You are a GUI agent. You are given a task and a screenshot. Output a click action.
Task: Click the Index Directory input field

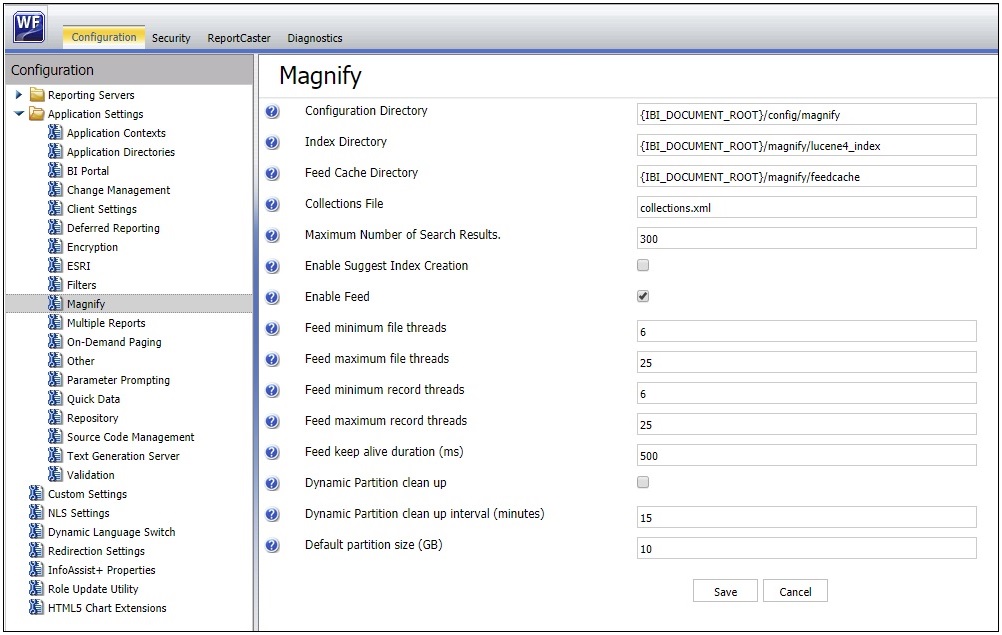click(806, 146)
